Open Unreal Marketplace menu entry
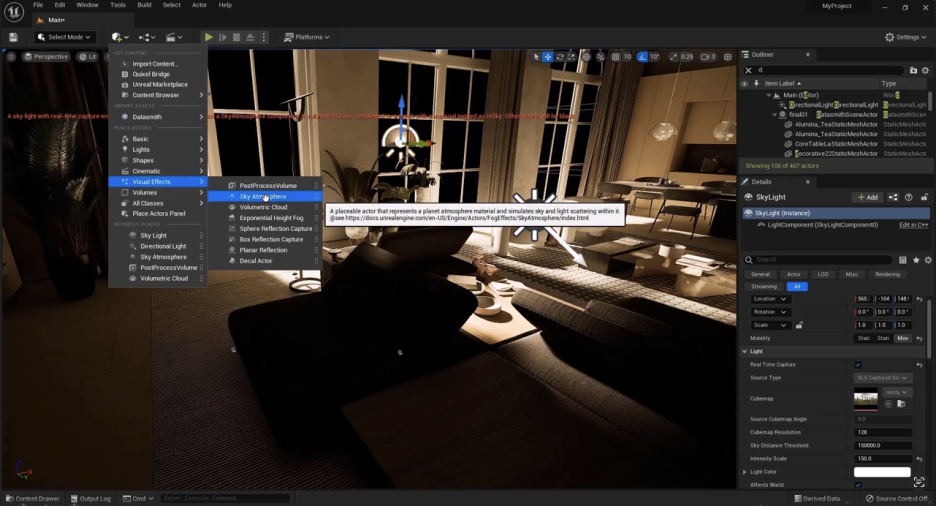The image size is (936, 506). coord(158,84)
